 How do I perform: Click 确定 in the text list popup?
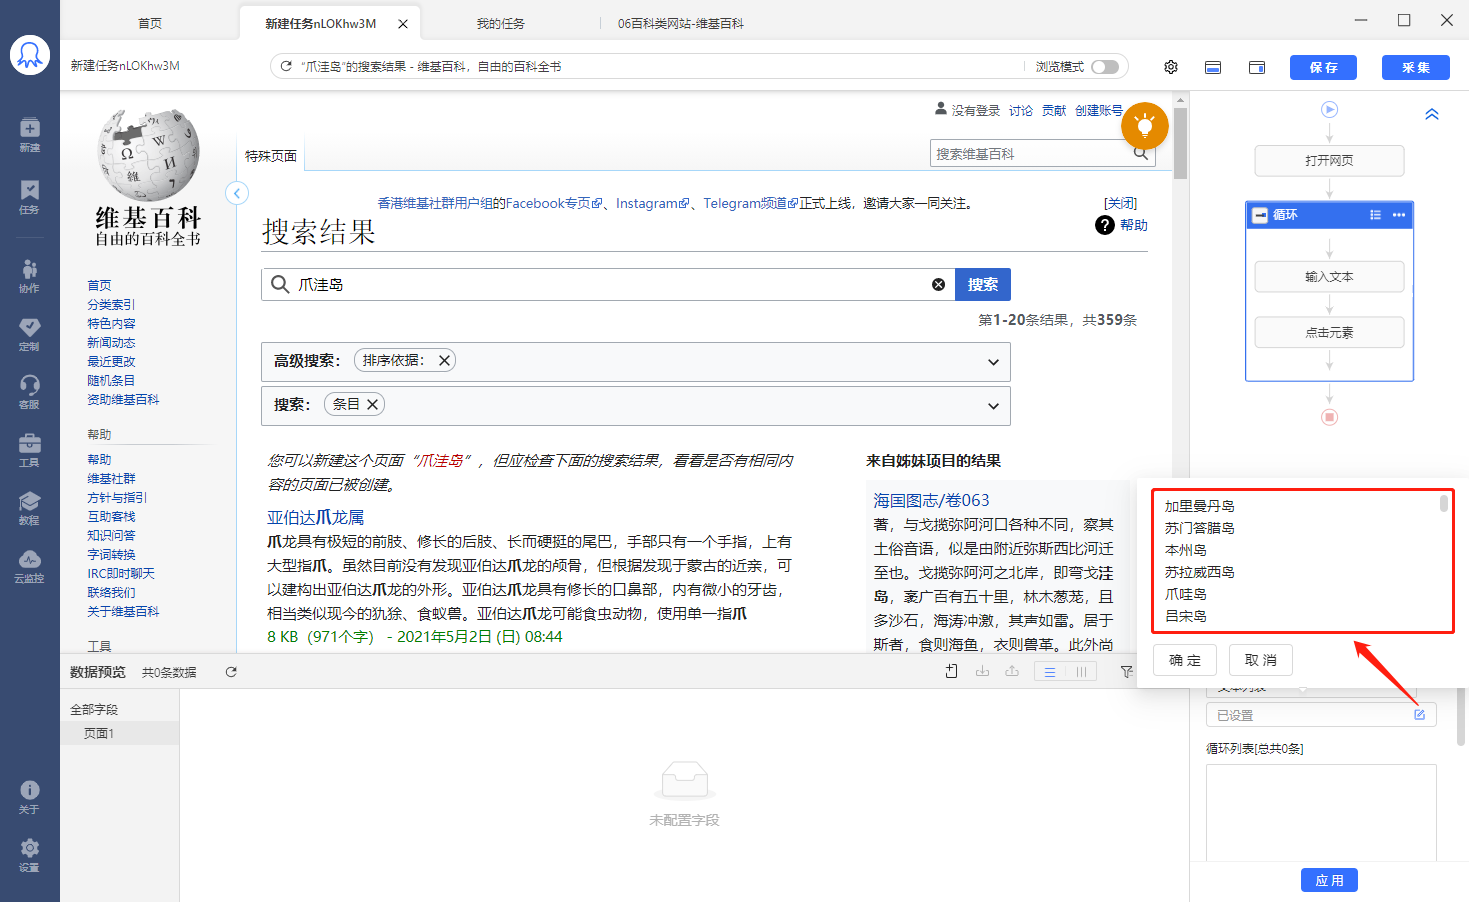click(x=1185, y=660)
